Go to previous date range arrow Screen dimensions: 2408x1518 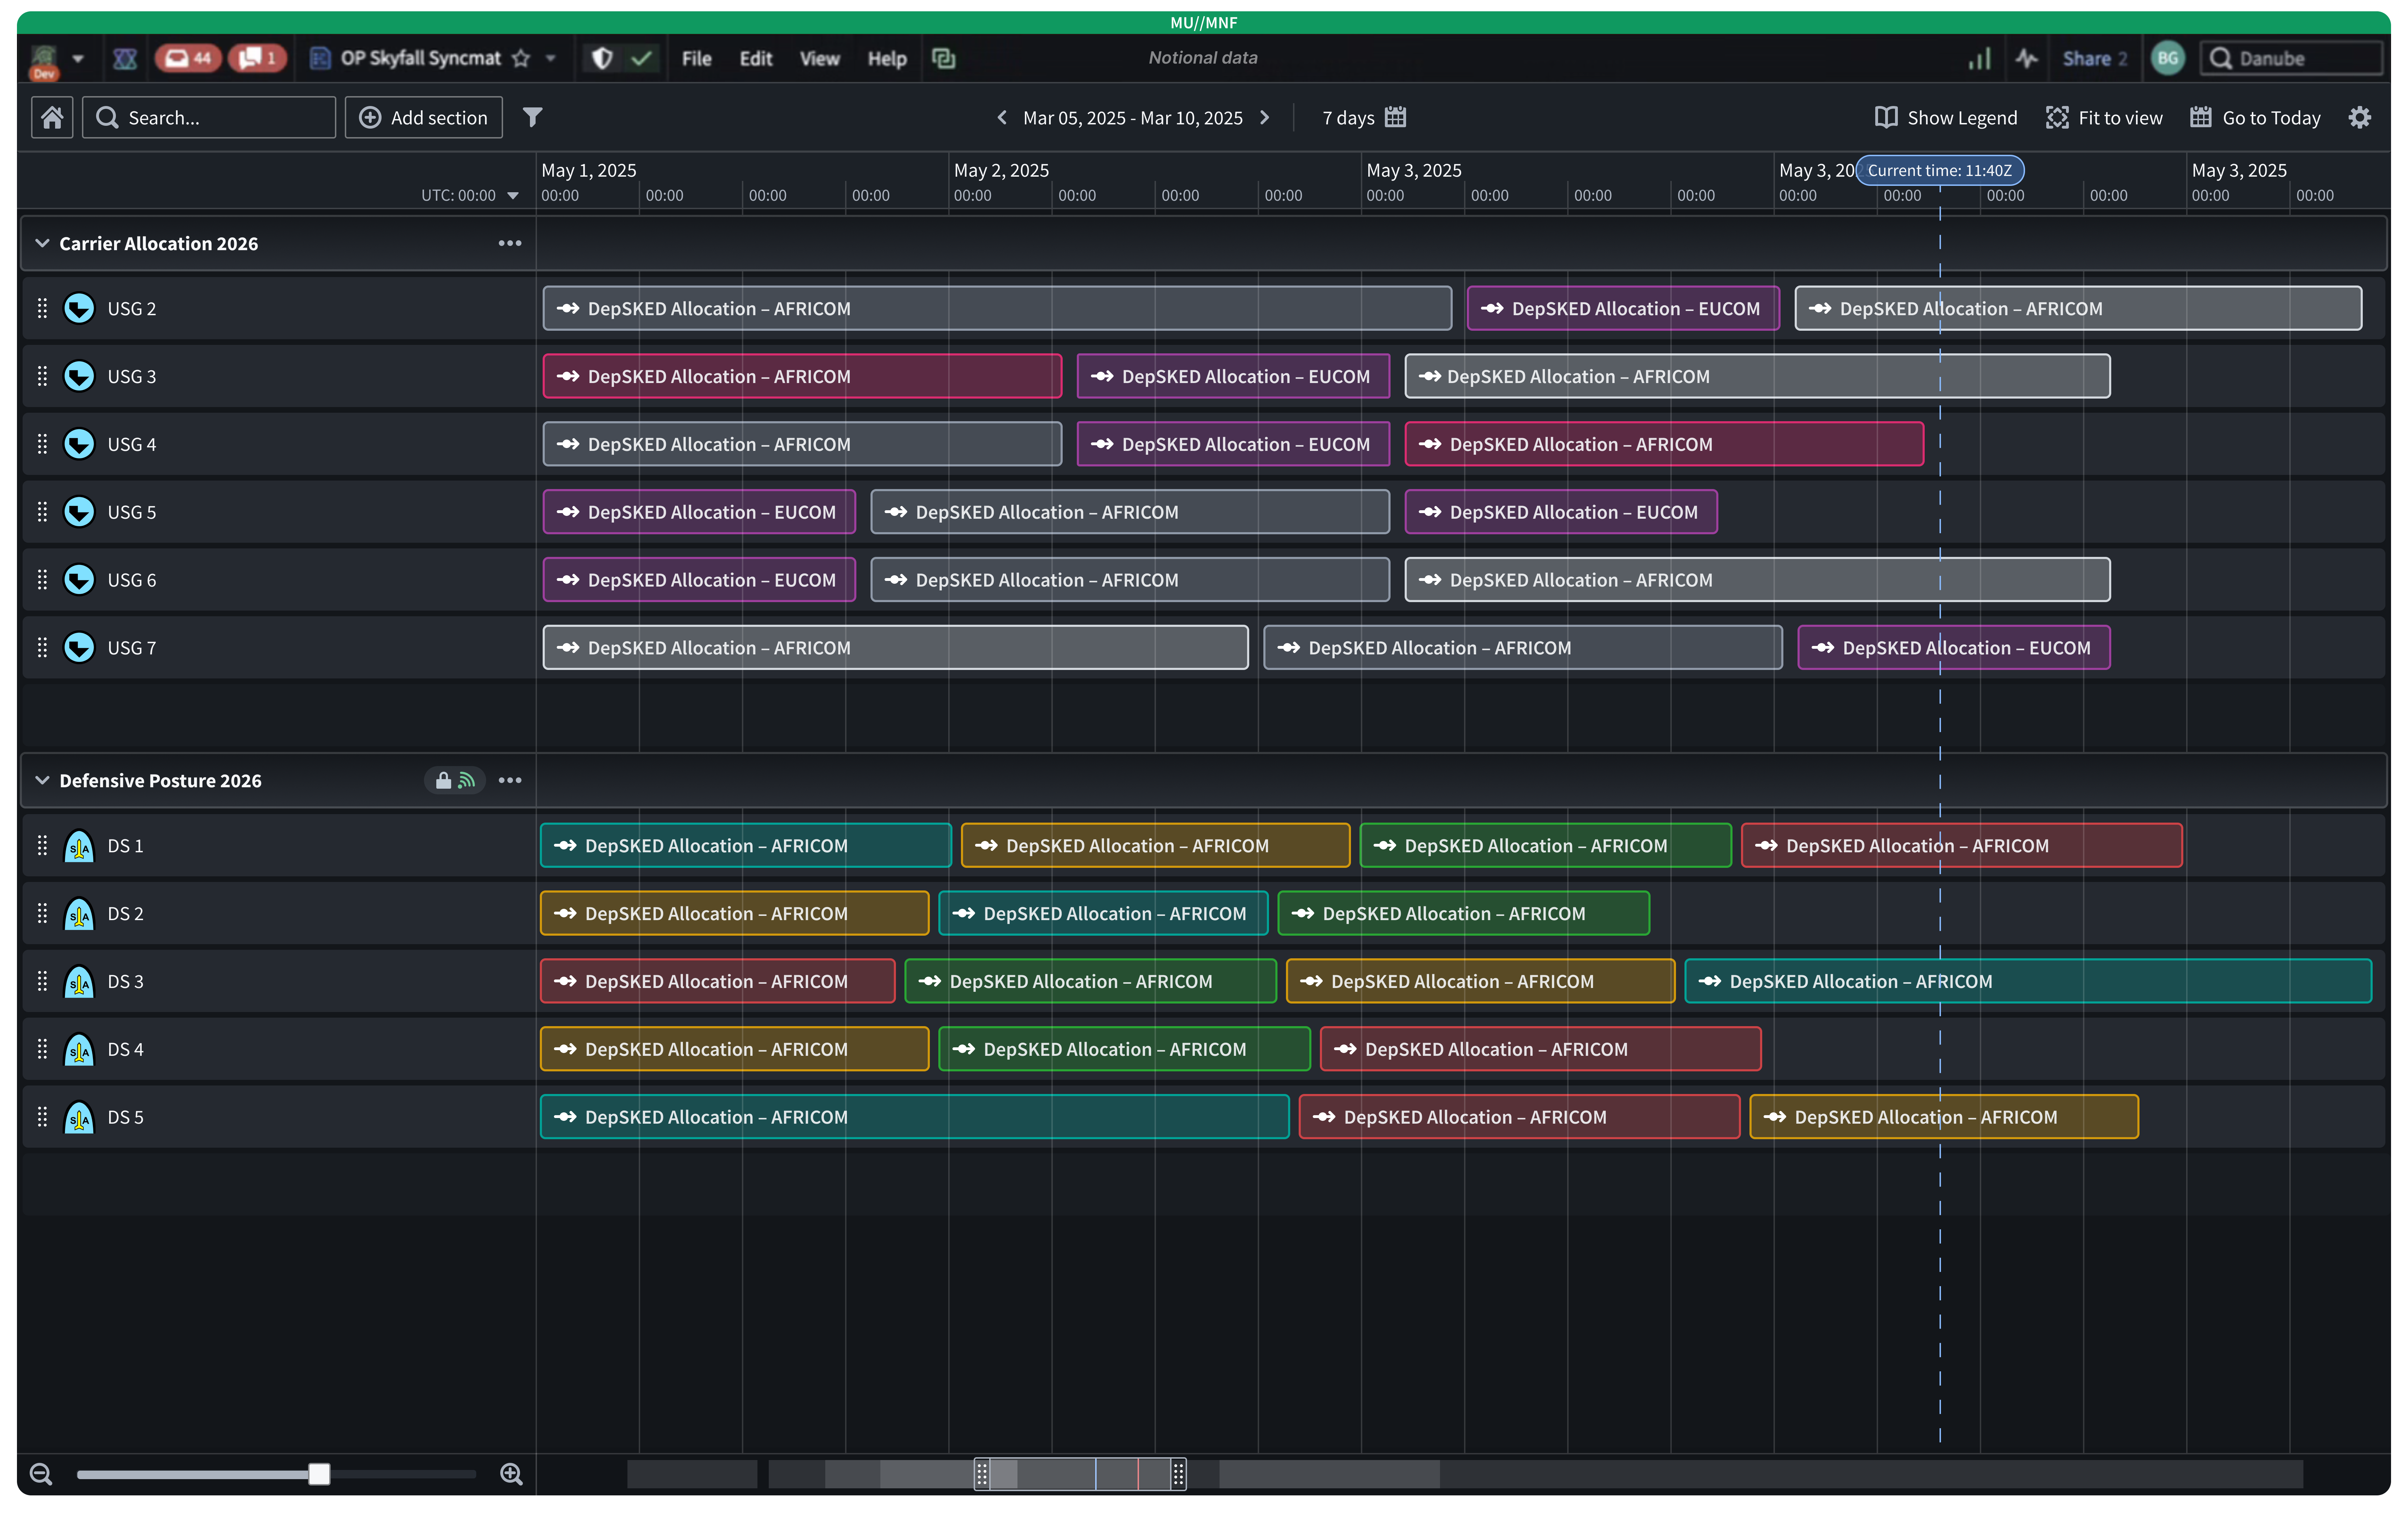pyautogui.click(x=1002, y=118)
